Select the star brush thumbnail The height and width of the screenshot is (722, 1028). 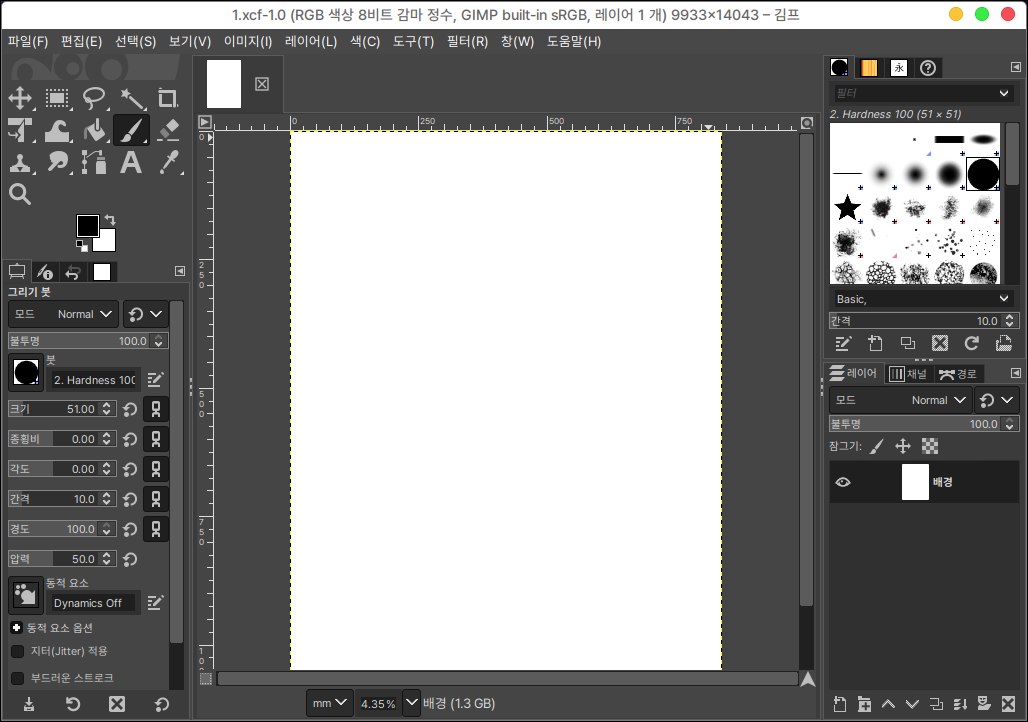point(847,208)
